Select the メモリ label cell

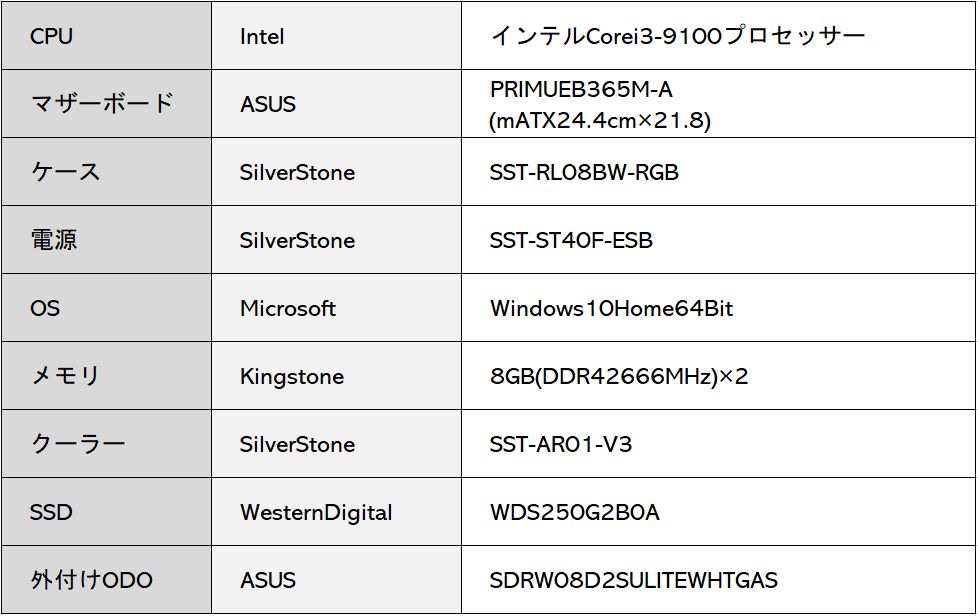pyautogui.click(x=106, y=375)
